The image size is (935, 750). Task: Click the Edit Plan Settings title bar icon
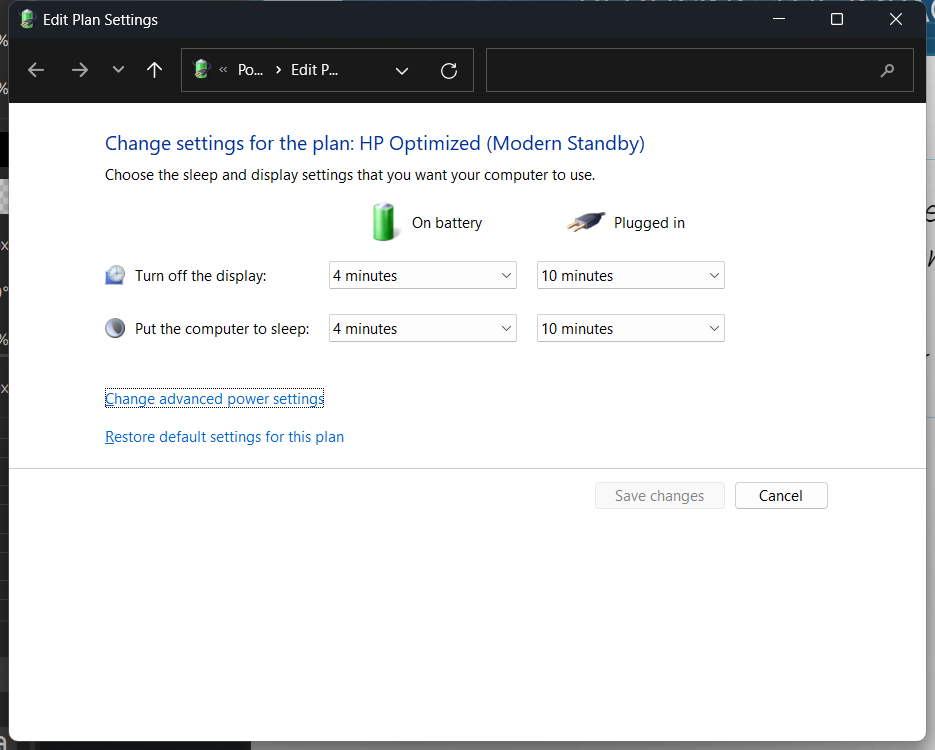[27, 19]
